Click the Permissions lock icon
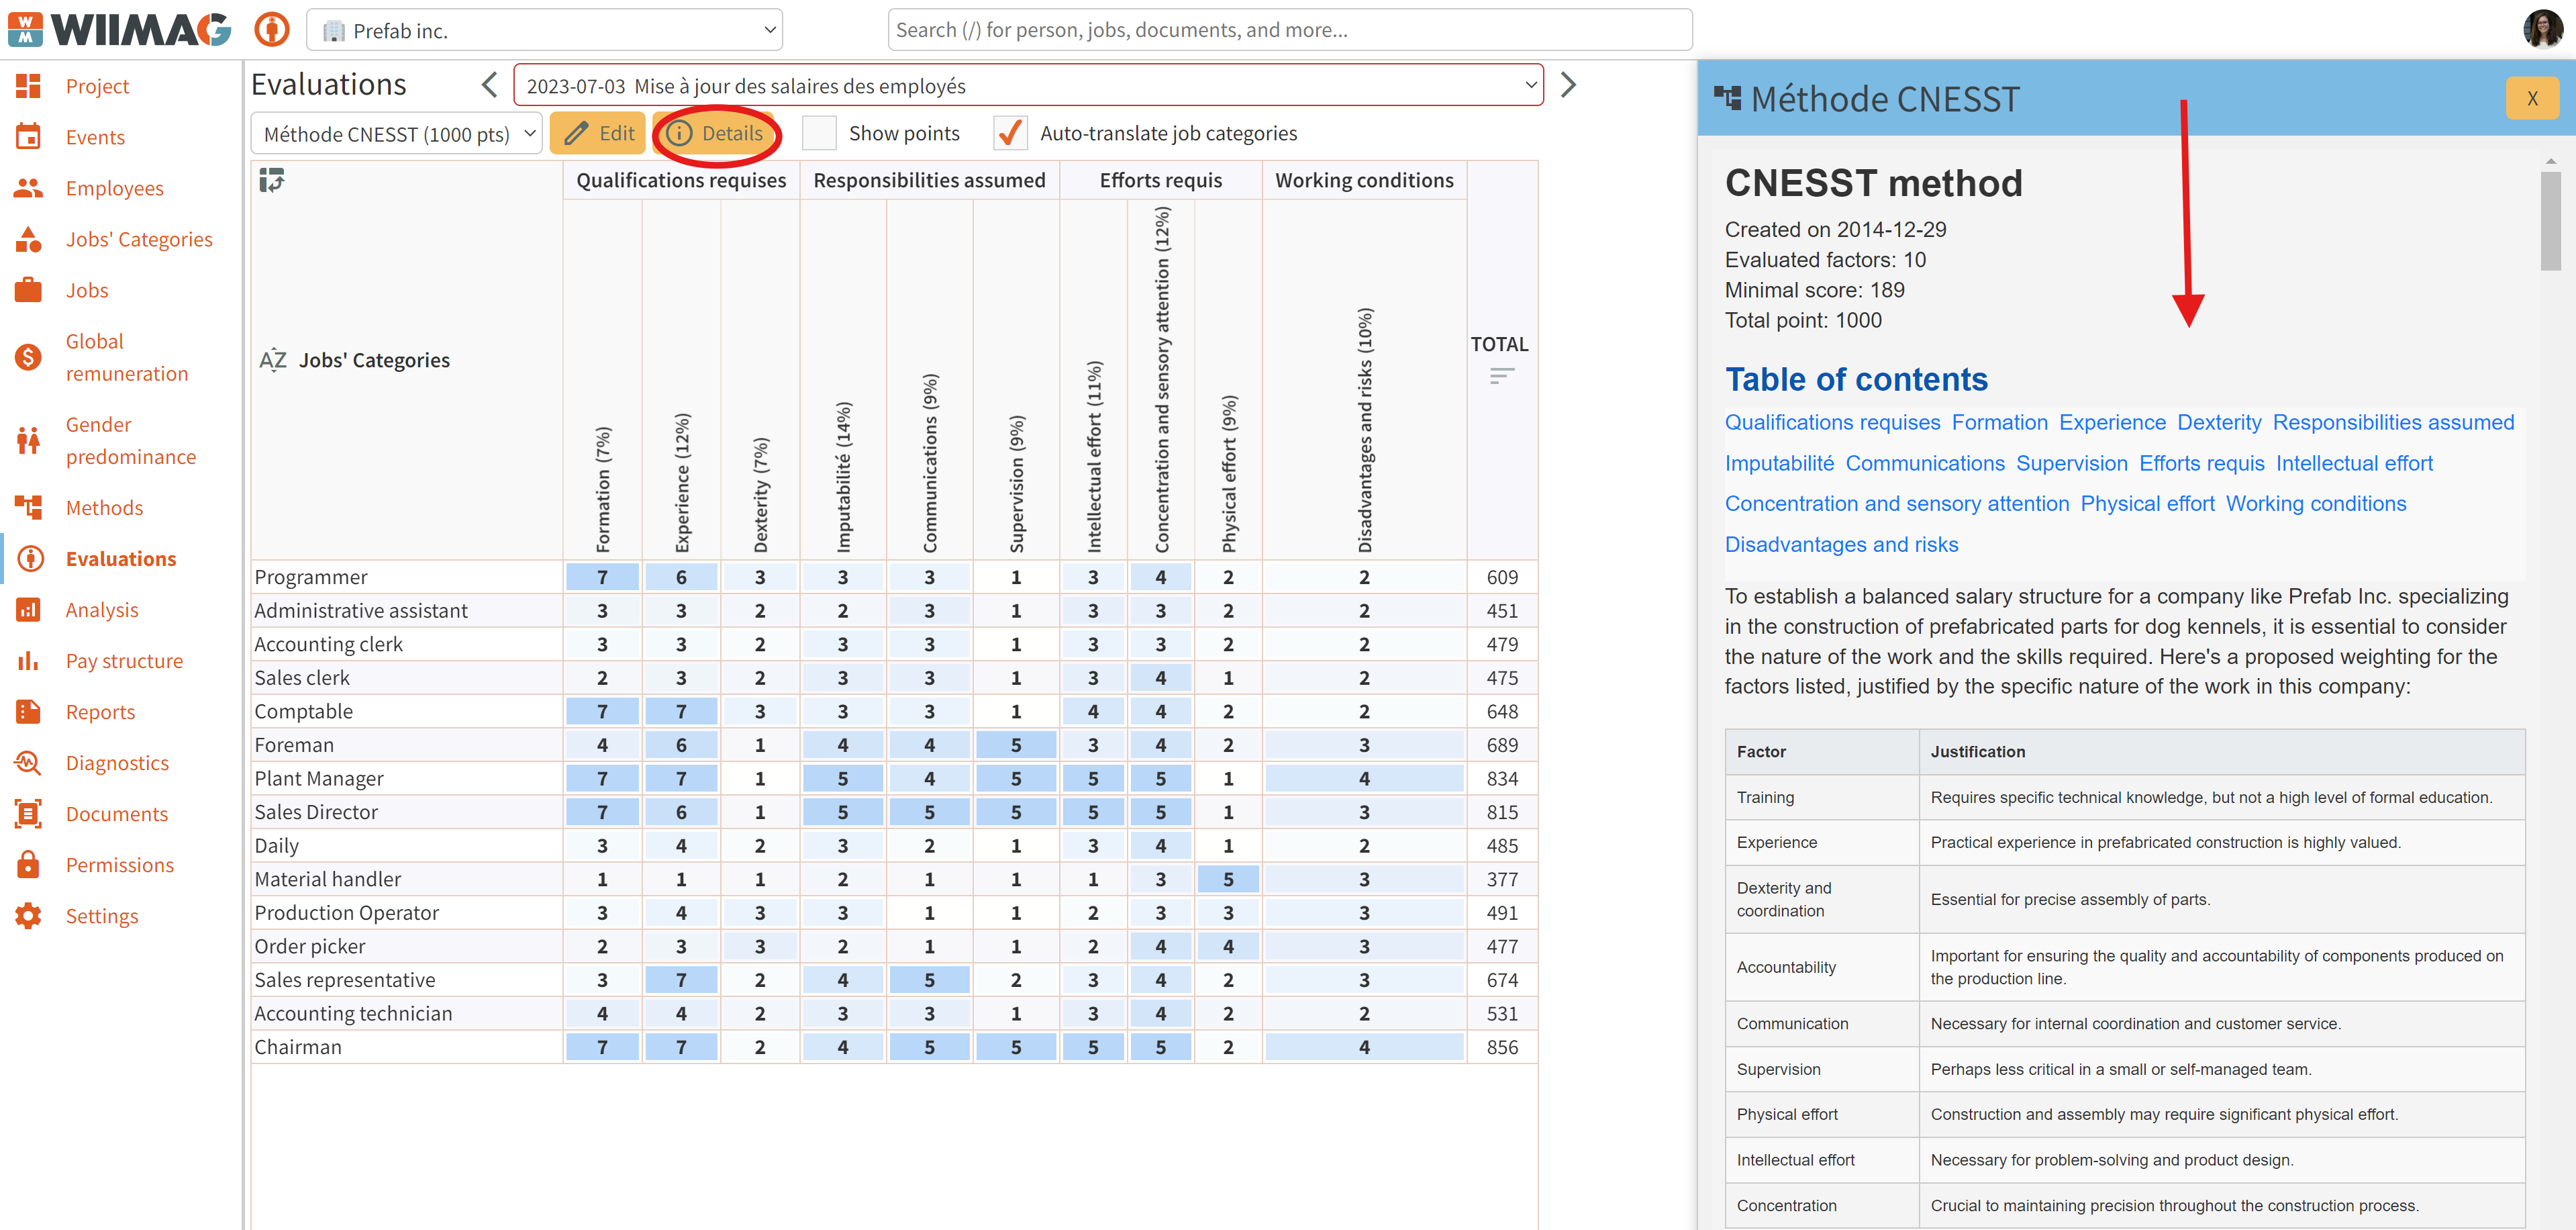Screen dimensions: 2576x1230 [28, 864]
